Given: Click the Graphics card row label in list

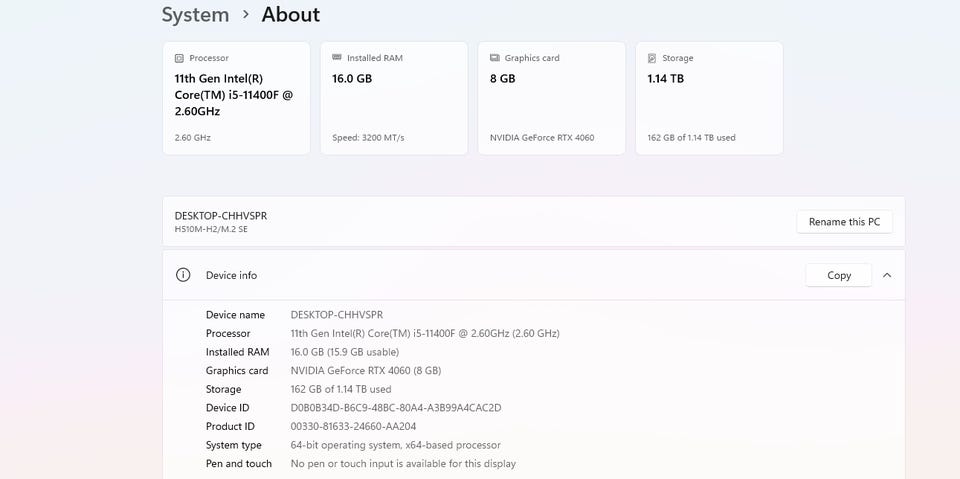Looking at the screenshot, I should pyautogui.click(x=237, y=371).
